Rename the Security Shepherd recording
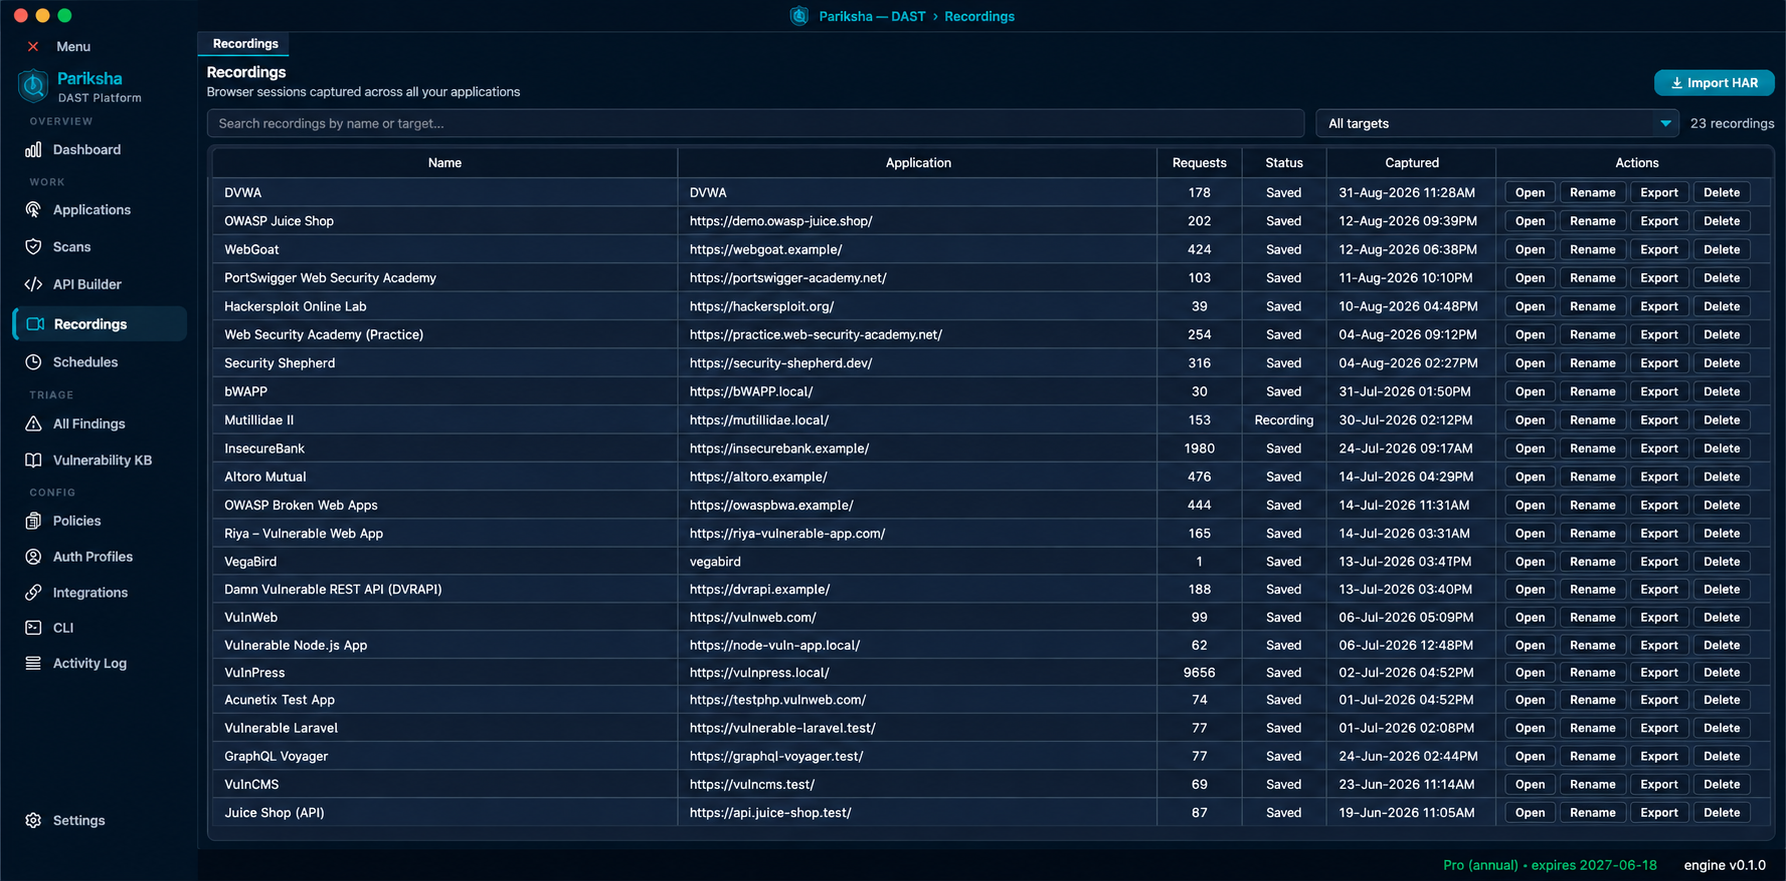The image size is (1786, 881). (x=1592, y=363)
